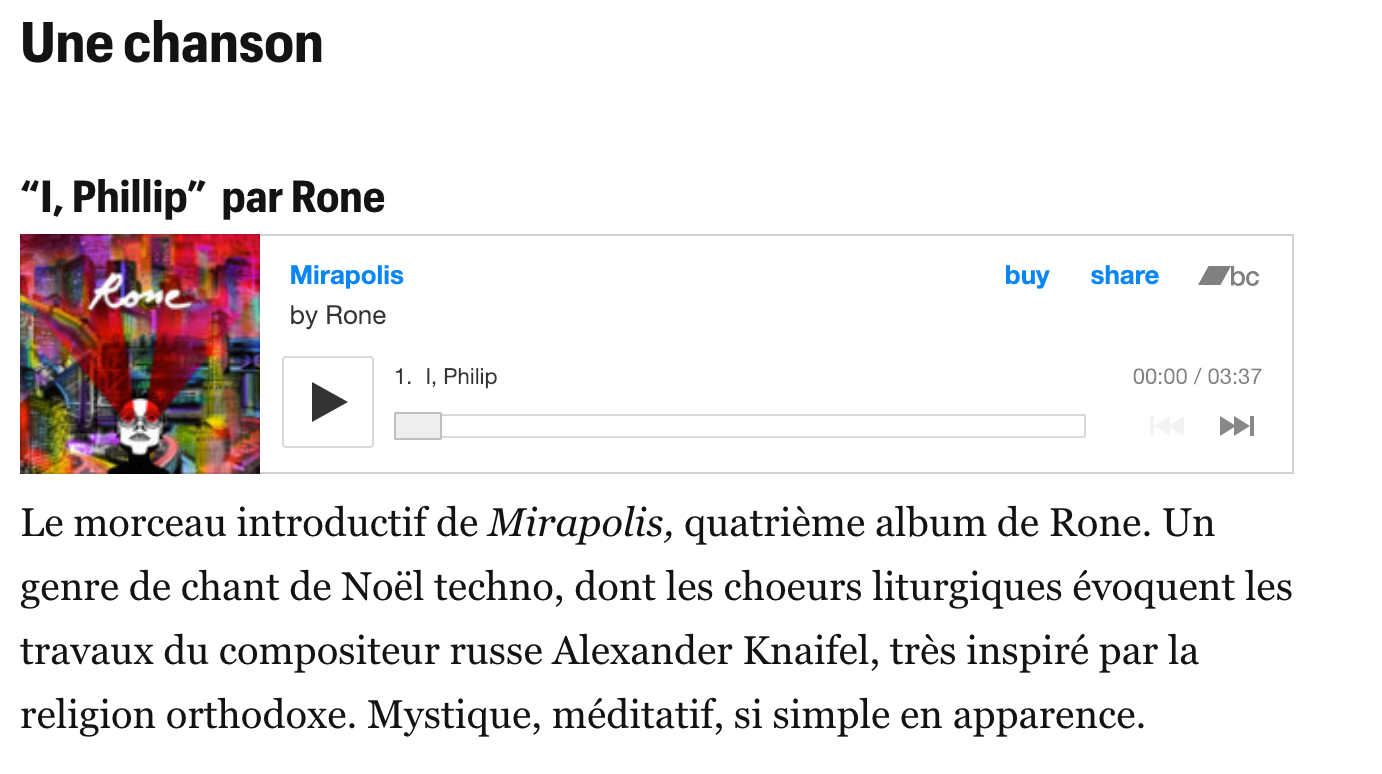Click the "share" link

[x=1124, y=276]
